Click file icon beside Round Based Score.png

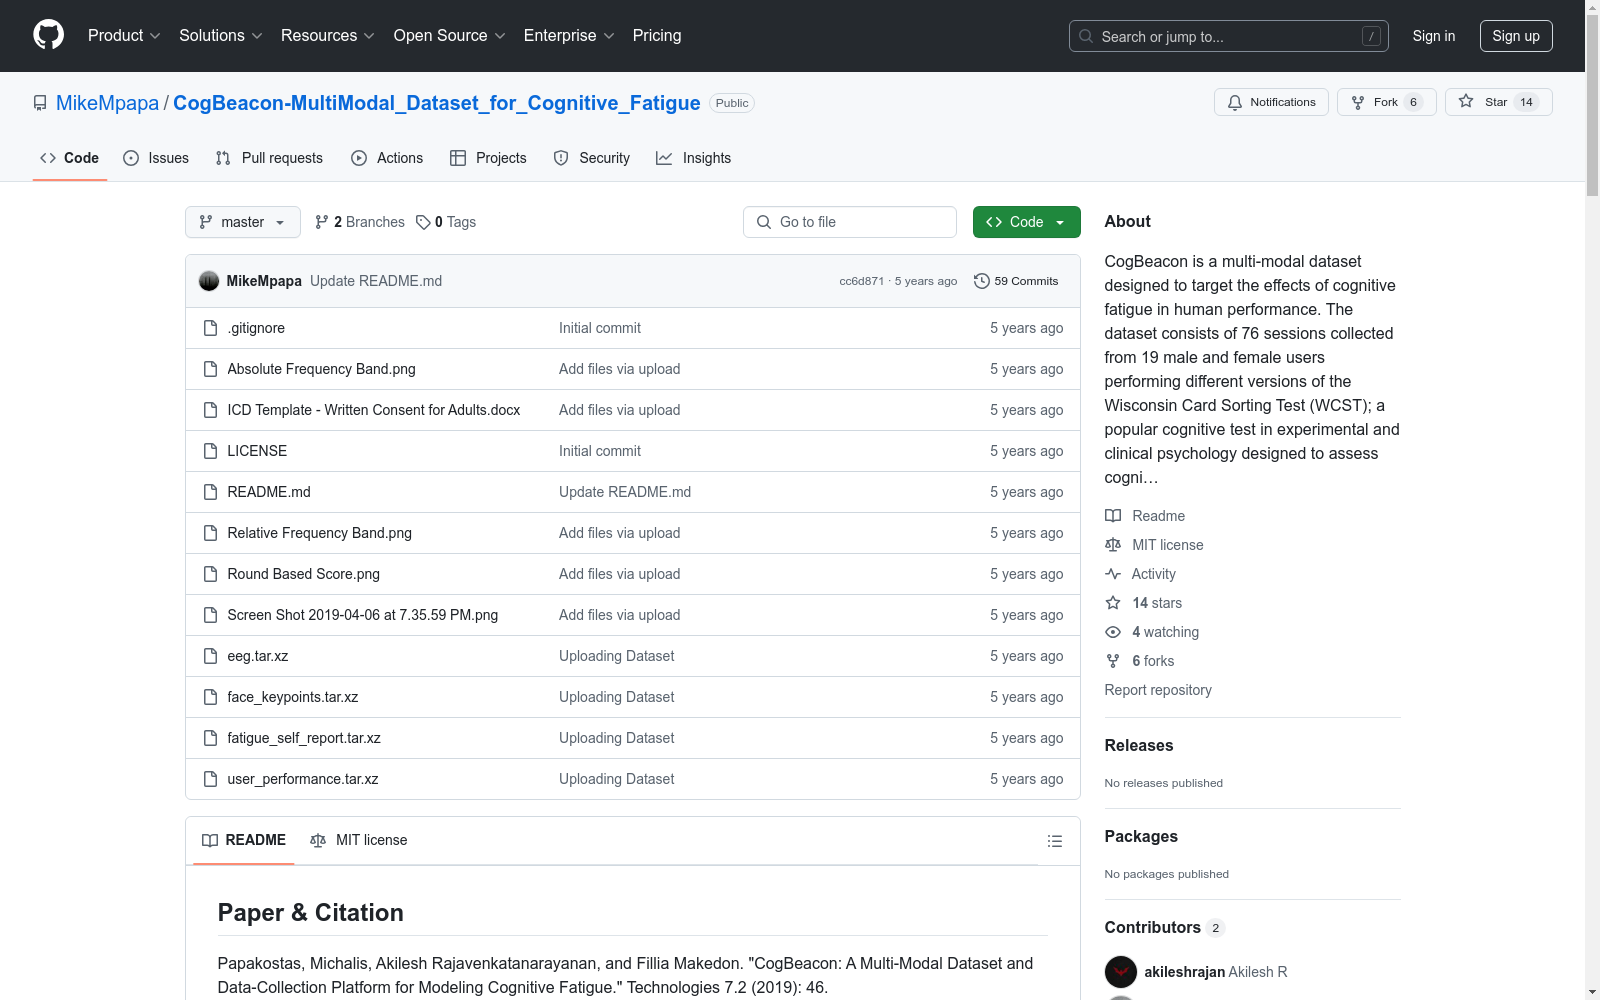210,574
